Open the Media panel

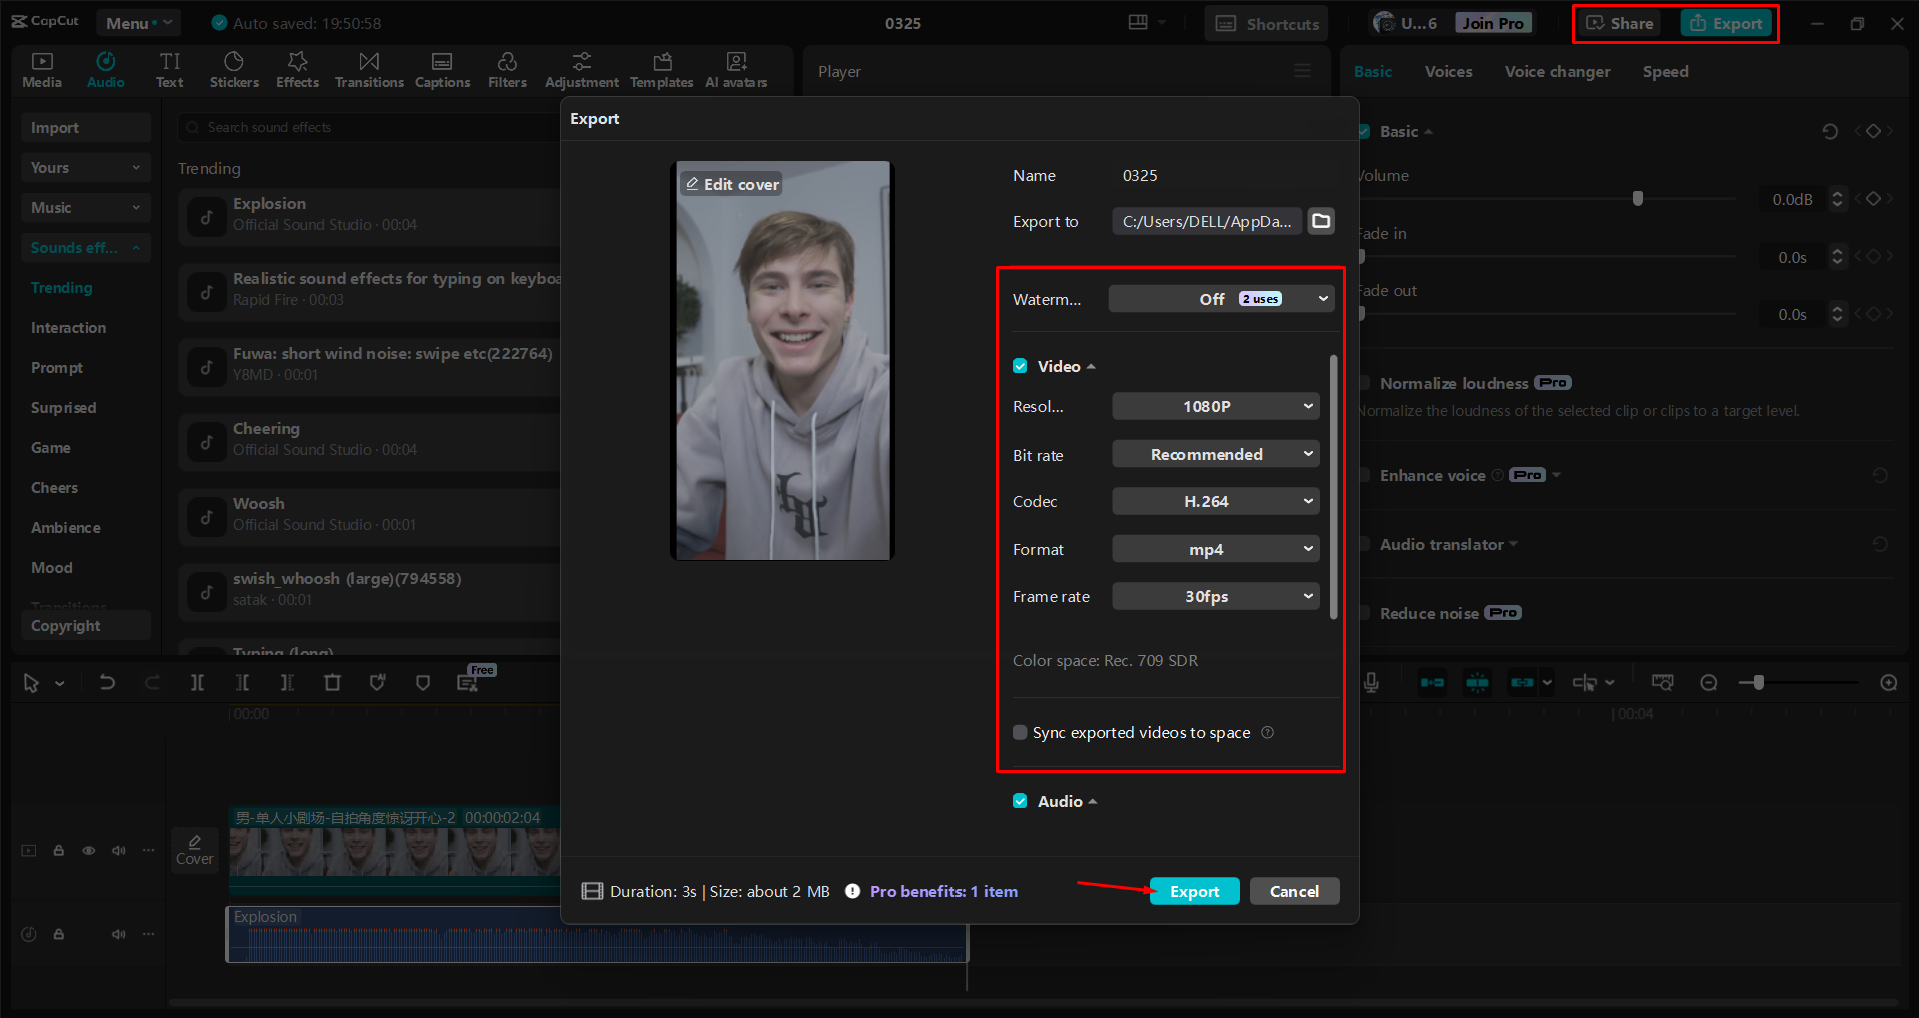41,69
